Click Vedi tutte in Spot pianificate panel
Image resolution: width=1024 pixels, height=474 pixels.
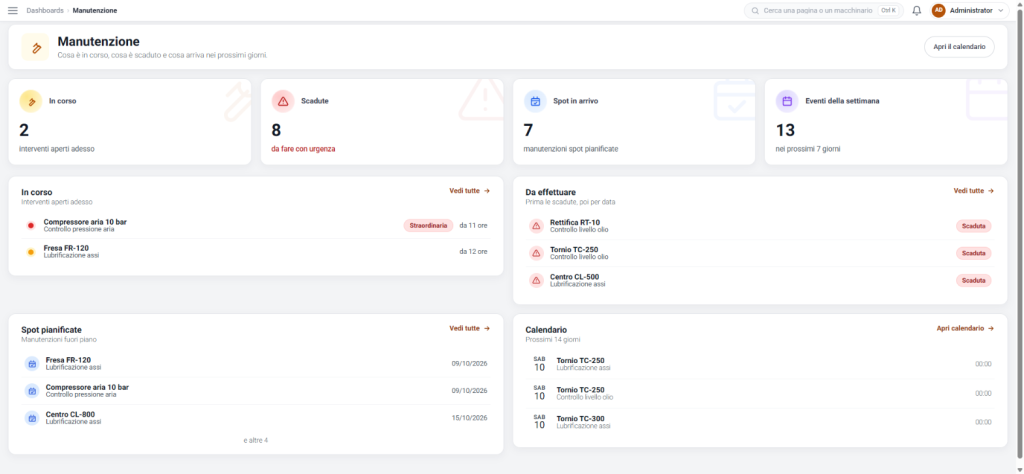pyautogui.click(x=470, y=328)
